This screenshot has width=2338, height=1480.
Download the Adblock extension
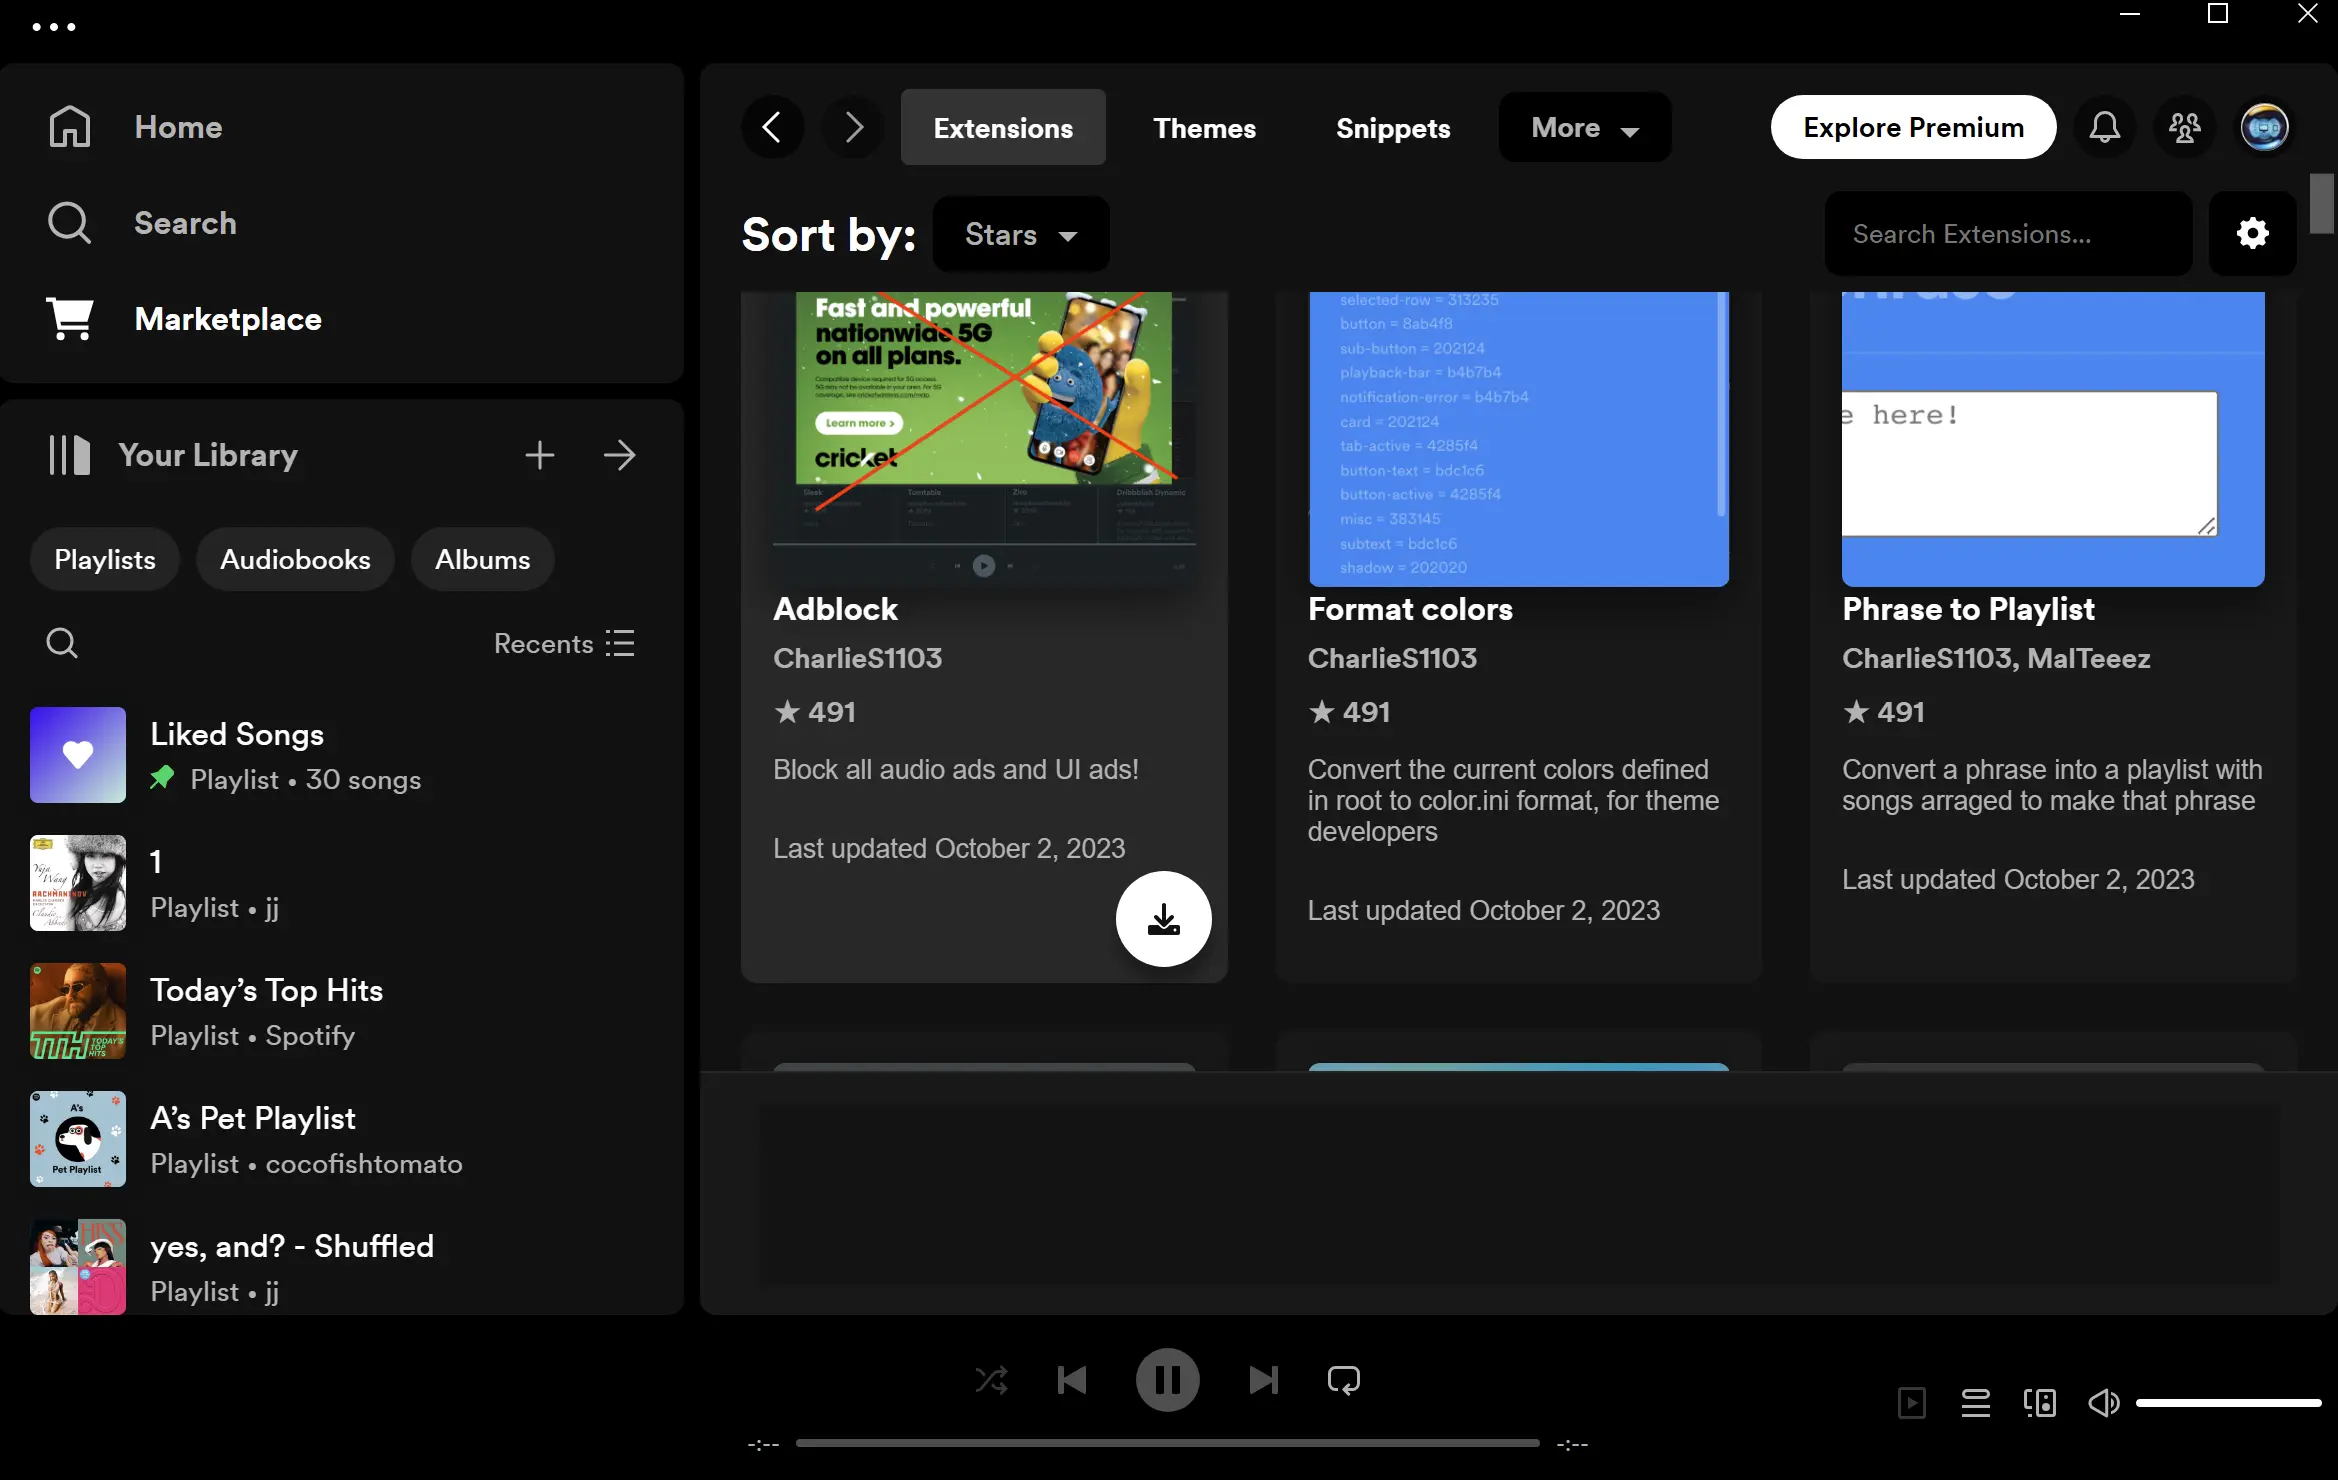1162,918
